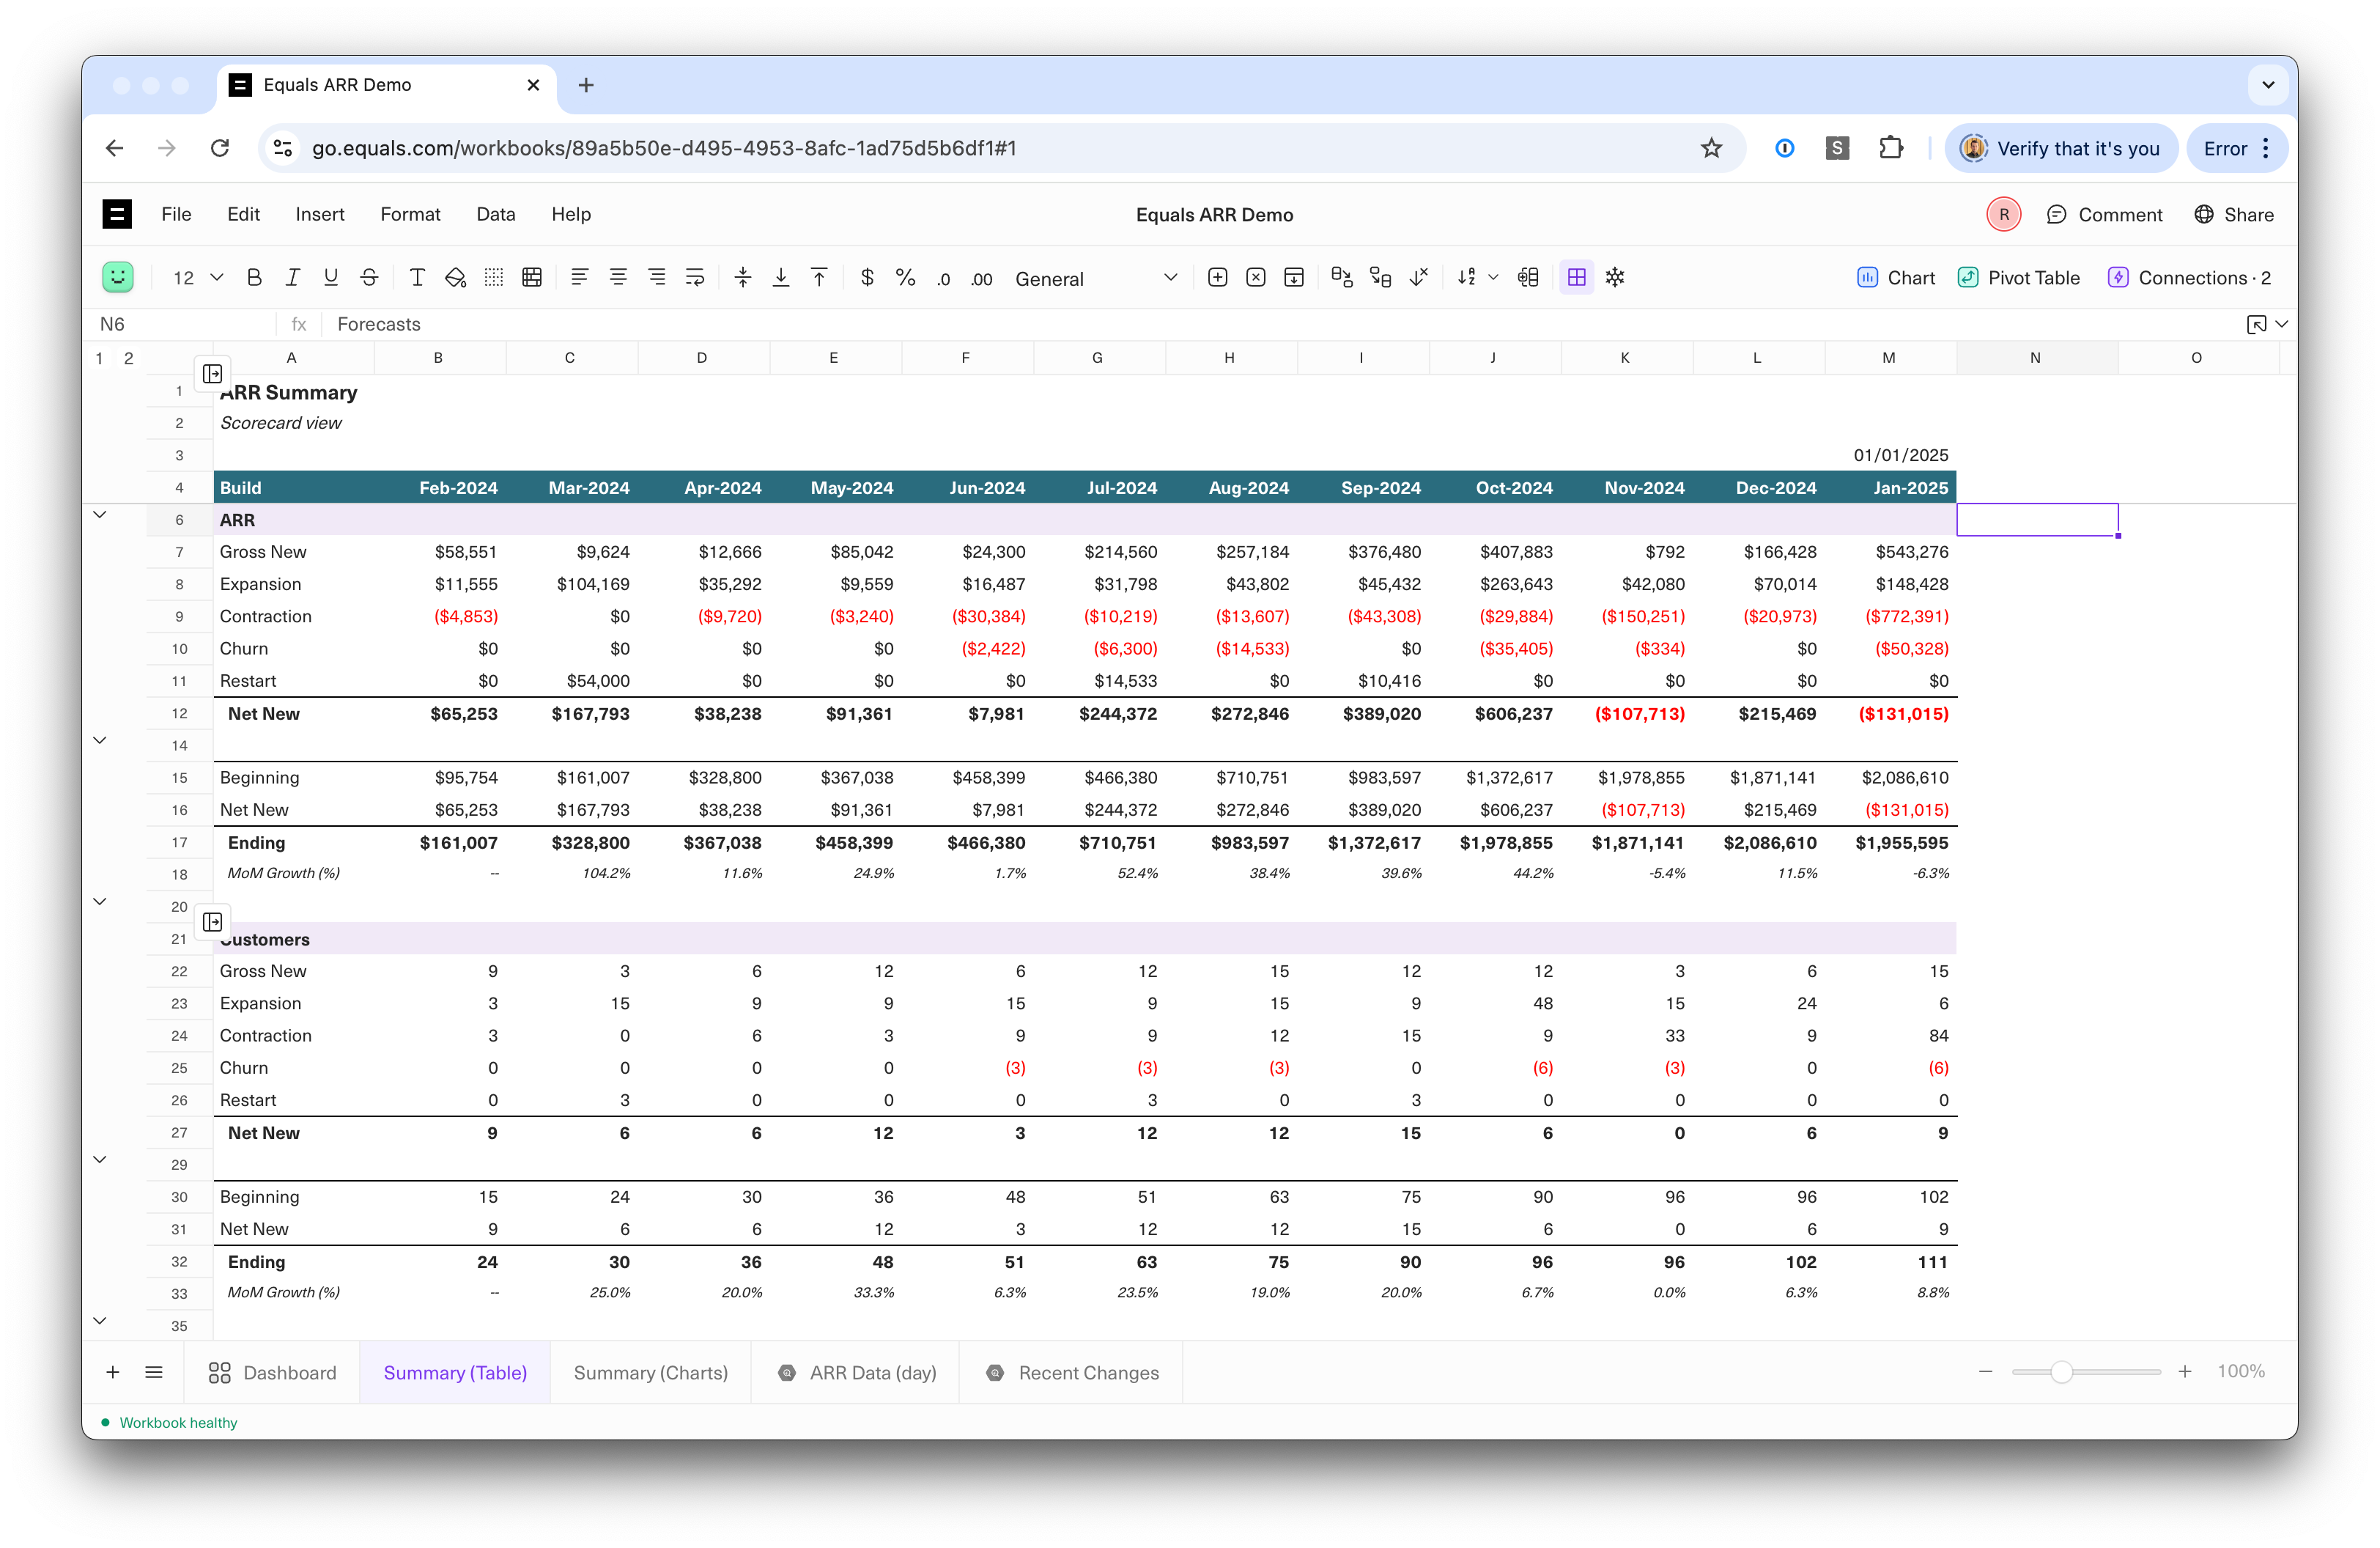
Task: Open the General number format dropdown
Action: click(1167, 278)
